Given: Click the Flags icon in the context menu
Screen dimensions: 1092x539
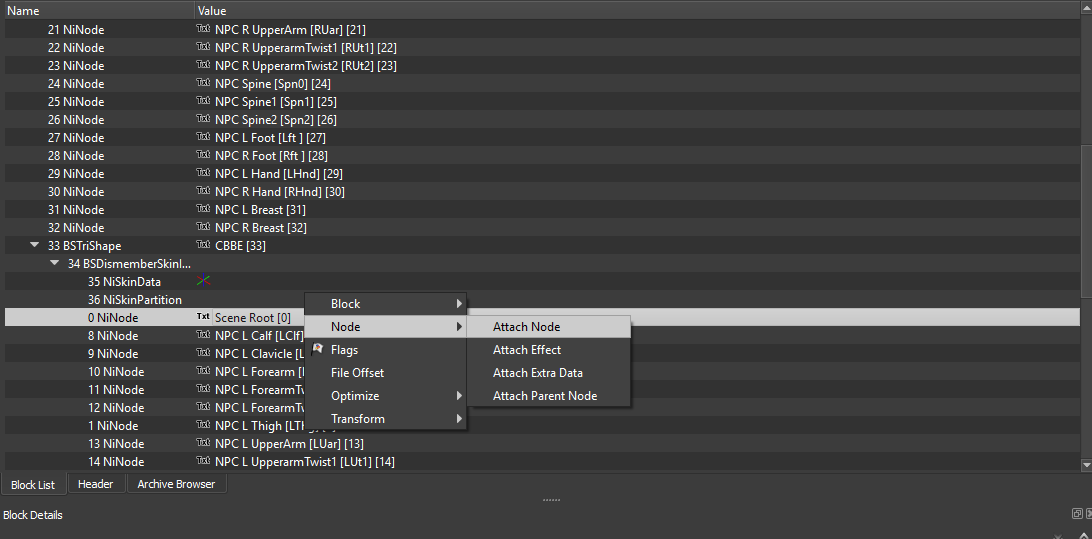Looking at the screenshot, I should coord(317,350).
